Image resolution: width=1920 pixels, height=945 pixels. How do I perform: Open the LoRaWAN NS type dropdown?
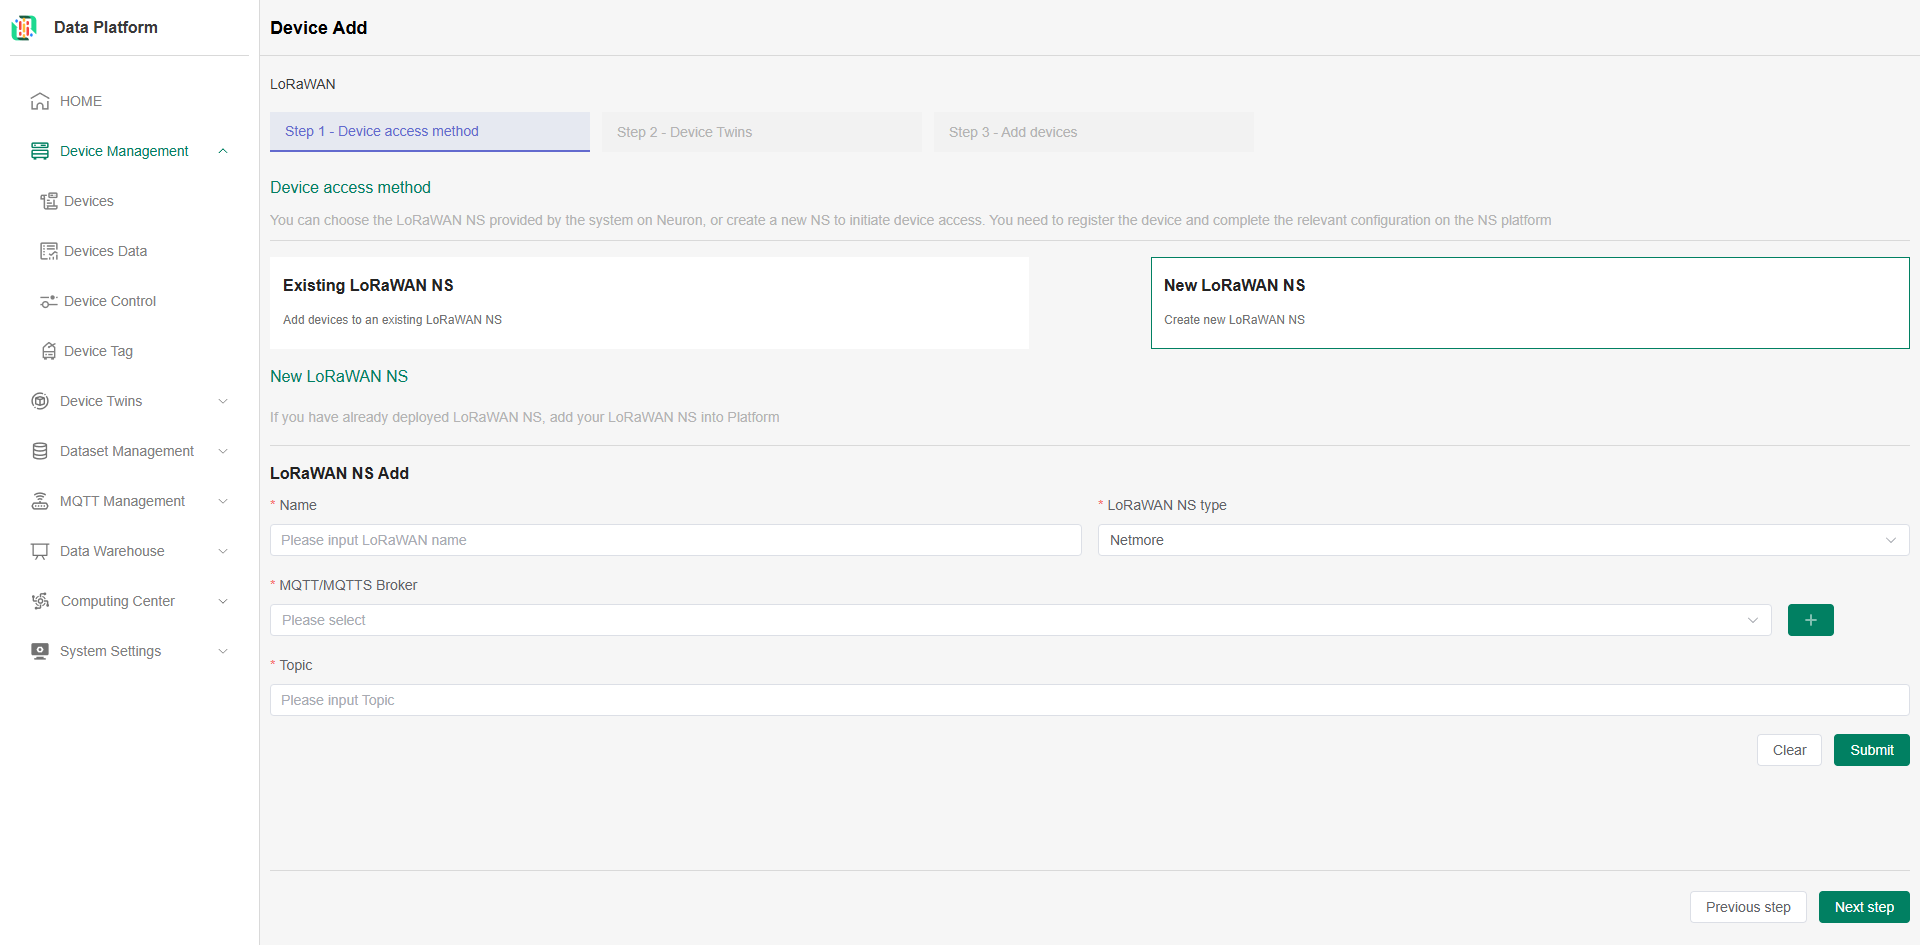coord(1502,540)
